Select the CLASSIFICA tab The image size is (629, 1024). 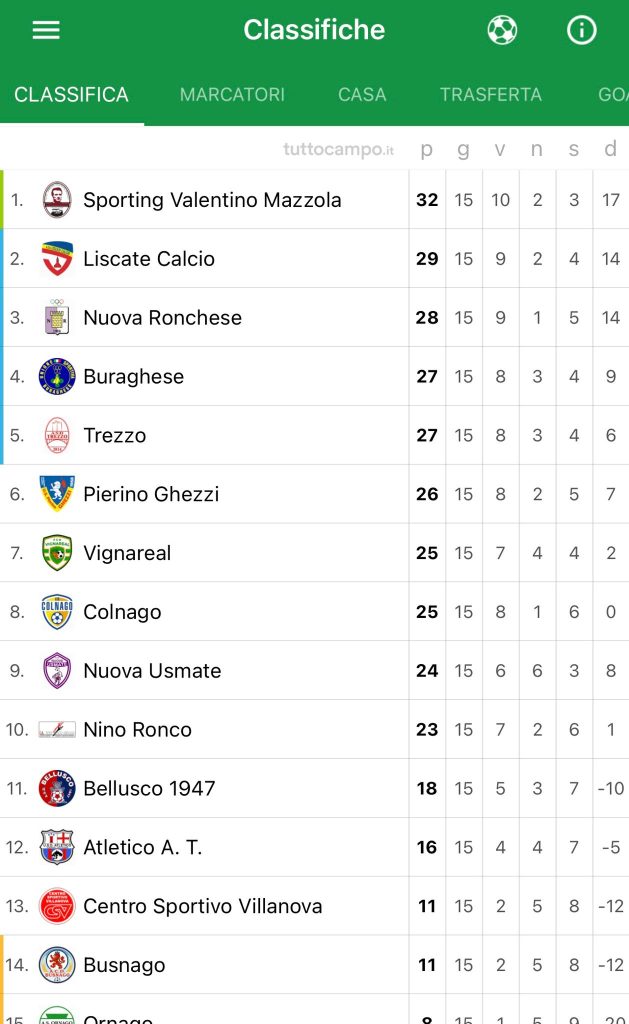click(71, 95)
